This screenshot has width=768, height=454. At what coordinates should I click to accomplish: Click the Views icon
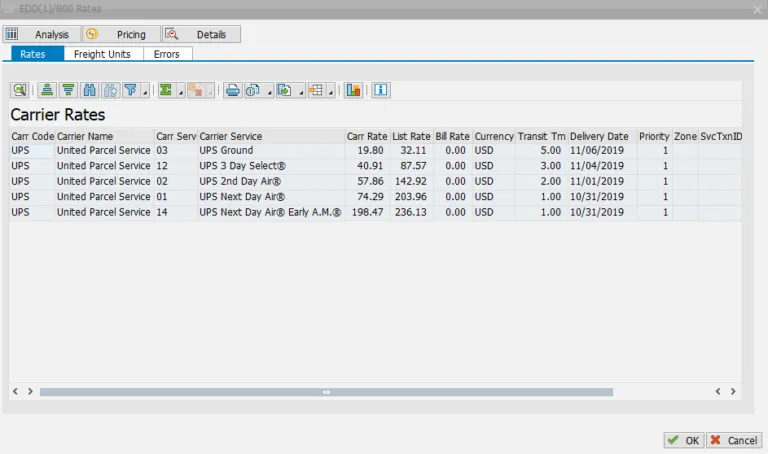tap(253, 90)
